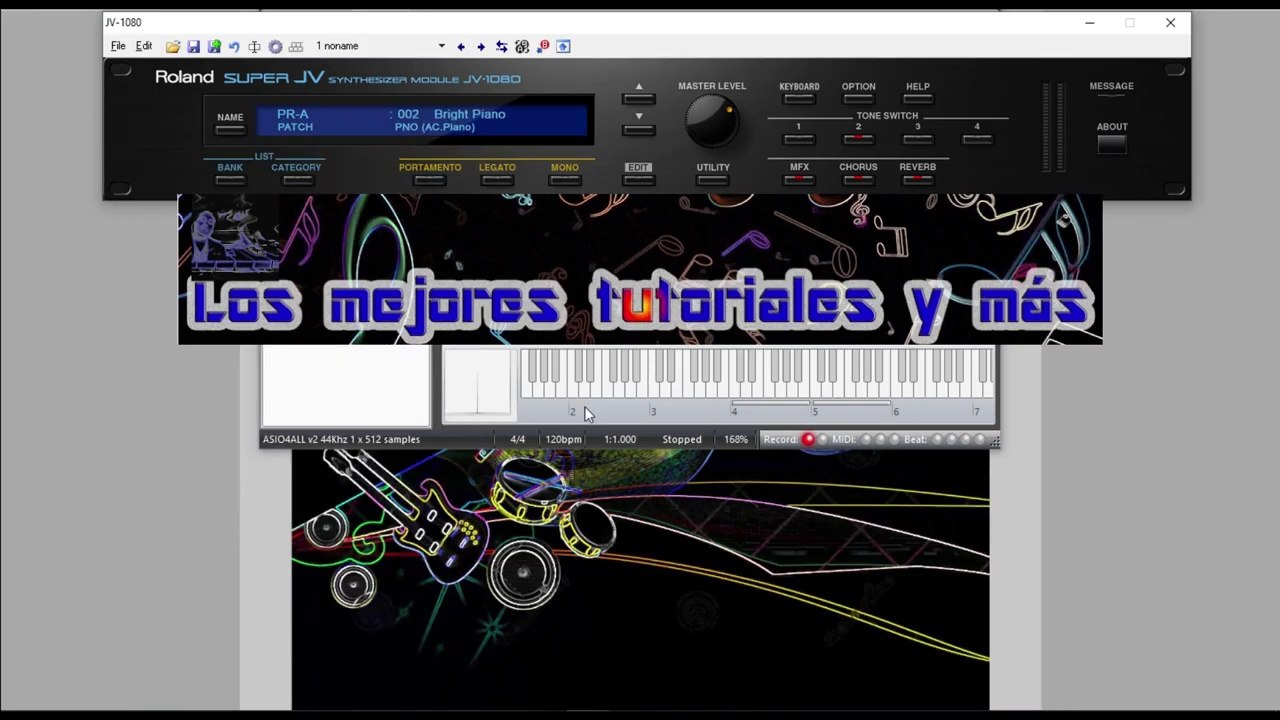Click the octave 6 marker under keyboard
This screenshot has width=1280, height=720.
(896, 412)
